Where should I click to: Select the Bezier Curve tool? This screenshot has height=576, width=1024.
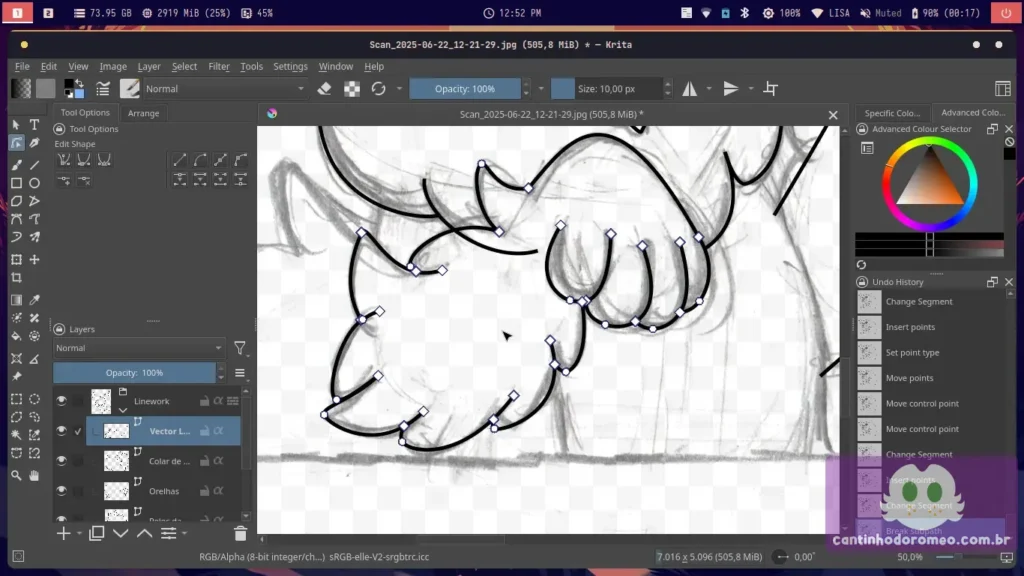[x=16, y=219]
